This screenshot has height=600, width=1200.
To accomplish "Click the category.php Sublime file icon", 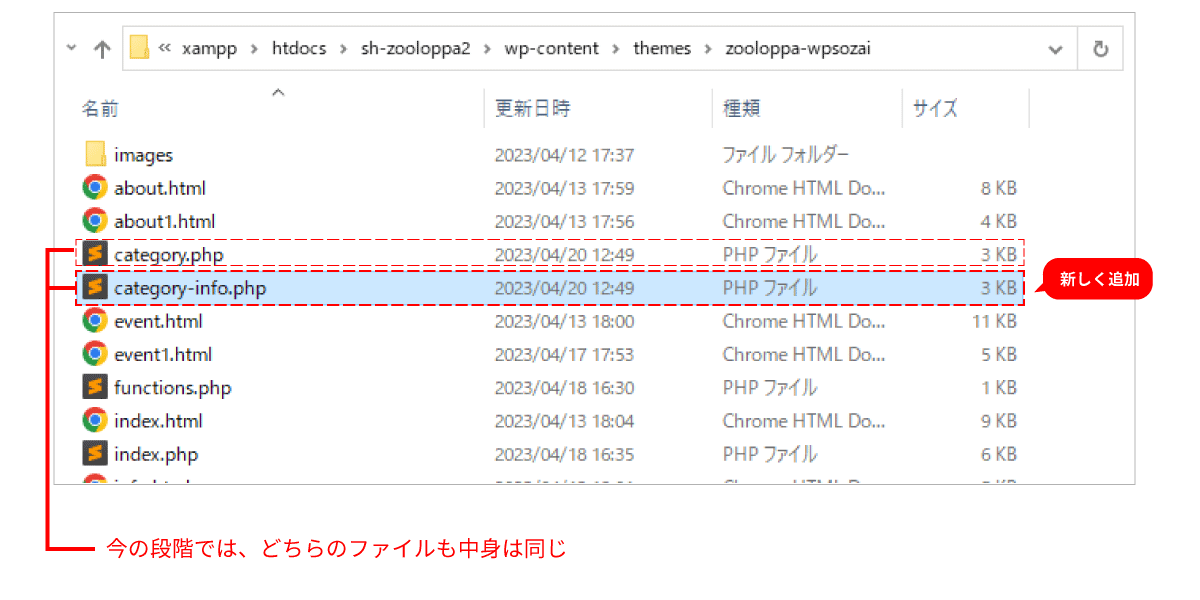I will pyautogui.click(x=95, y=254).
